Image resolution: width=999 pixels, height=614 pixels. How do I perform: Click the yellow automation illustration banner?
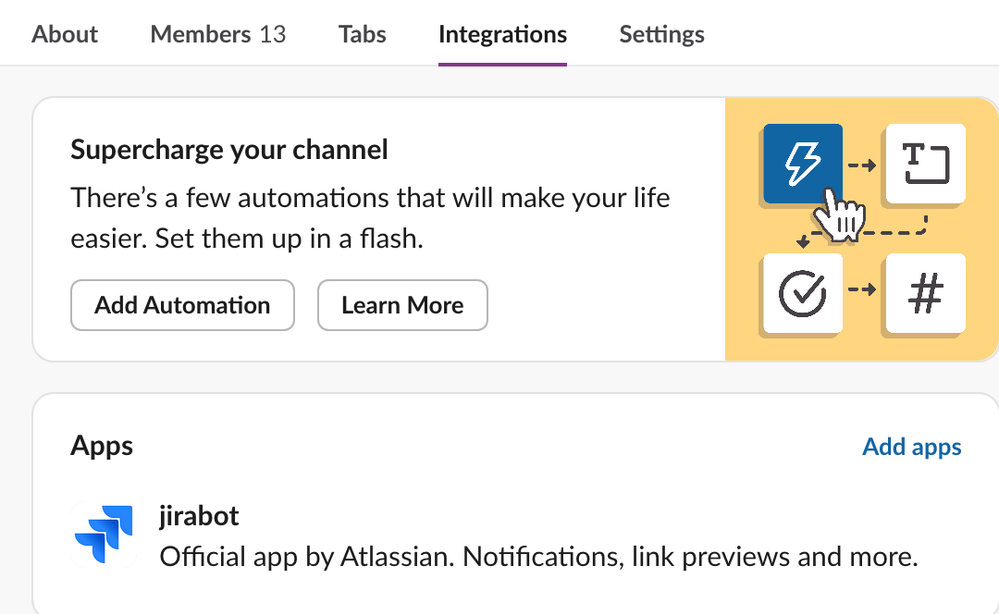pos(862,228)
